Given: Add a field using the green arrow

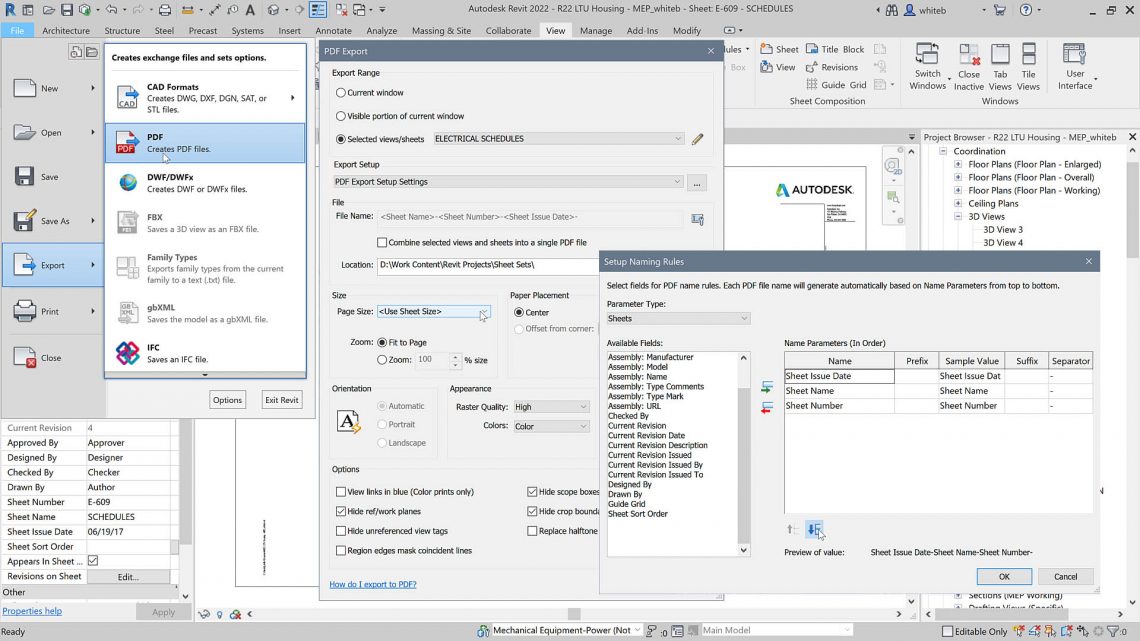Looking at the screenshot, I should [766, 387].
